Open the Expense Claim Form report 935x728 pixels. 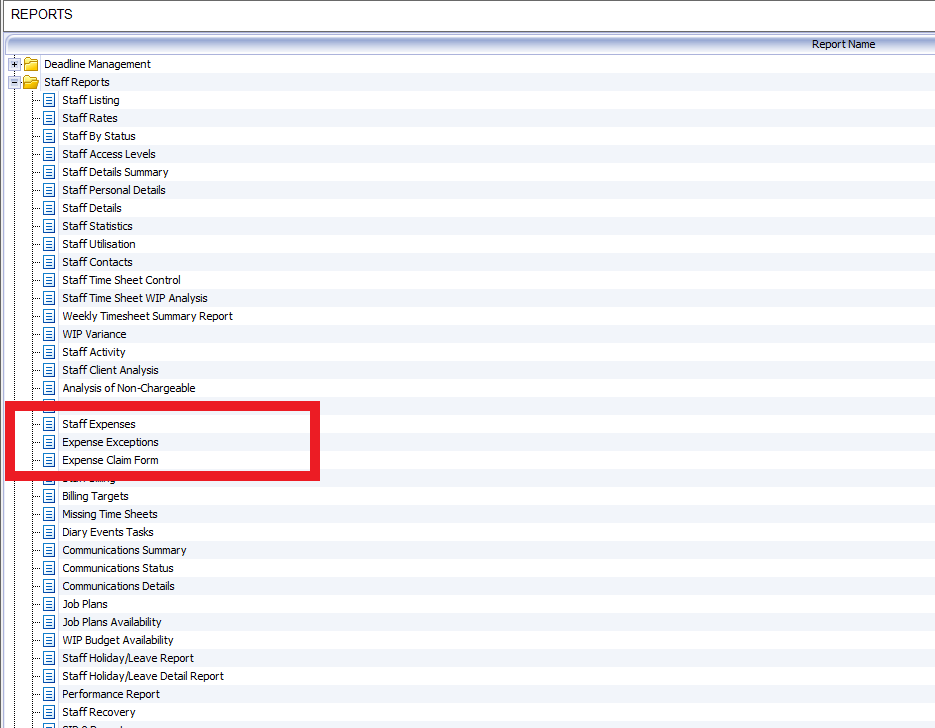[x=110, y=460]
